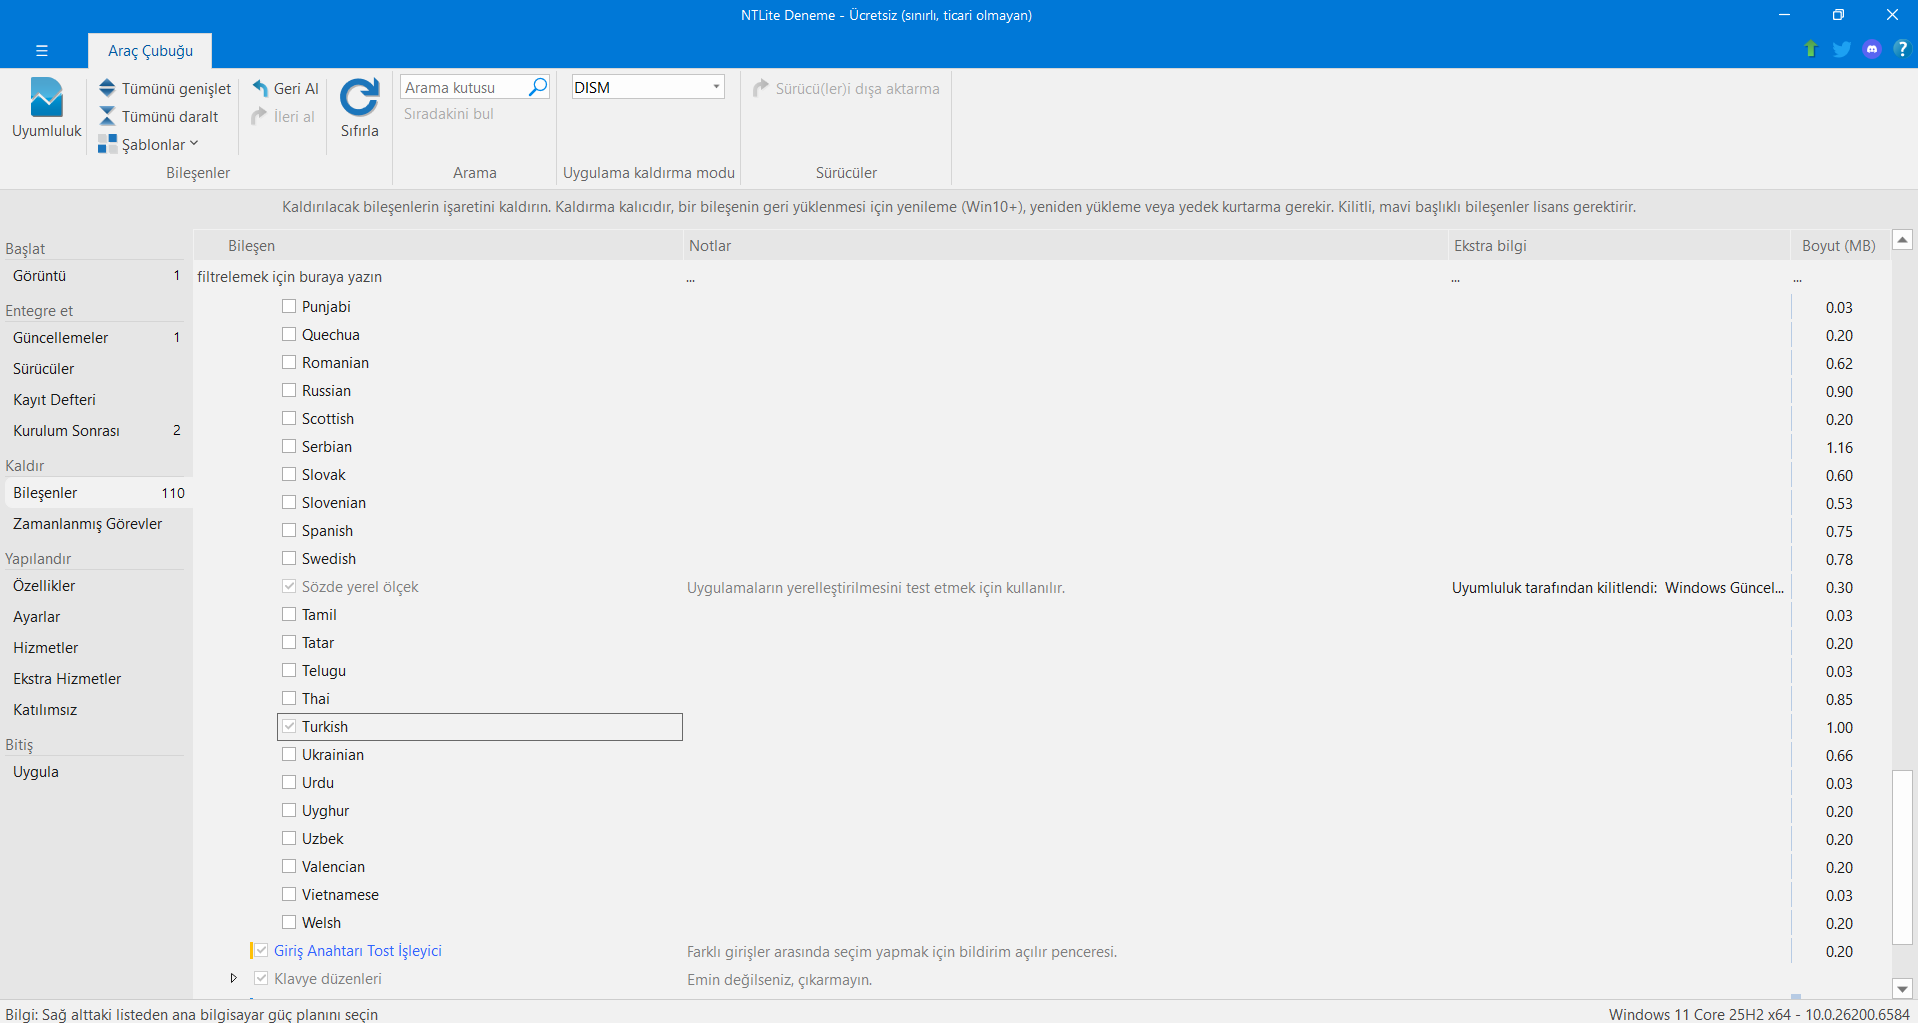Open the Kurulum Sonrası page

pyautogui.click(x=96, y=430)
